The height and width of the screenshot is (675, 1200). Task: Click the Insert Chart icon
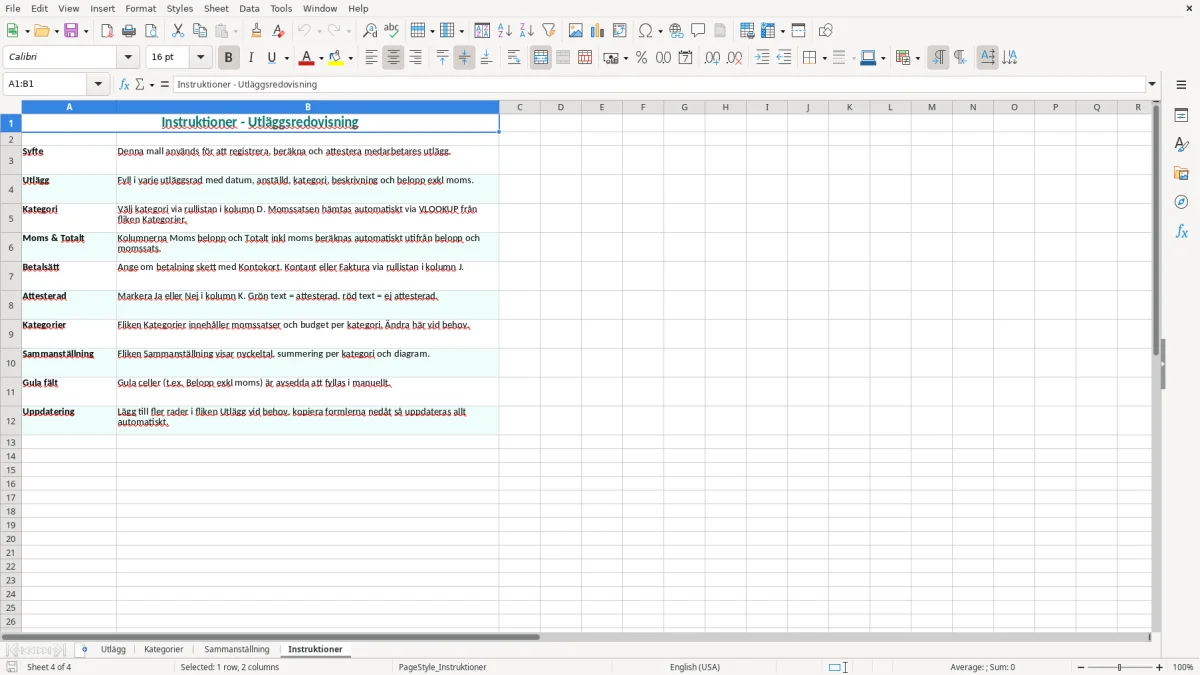coord(598,31)
